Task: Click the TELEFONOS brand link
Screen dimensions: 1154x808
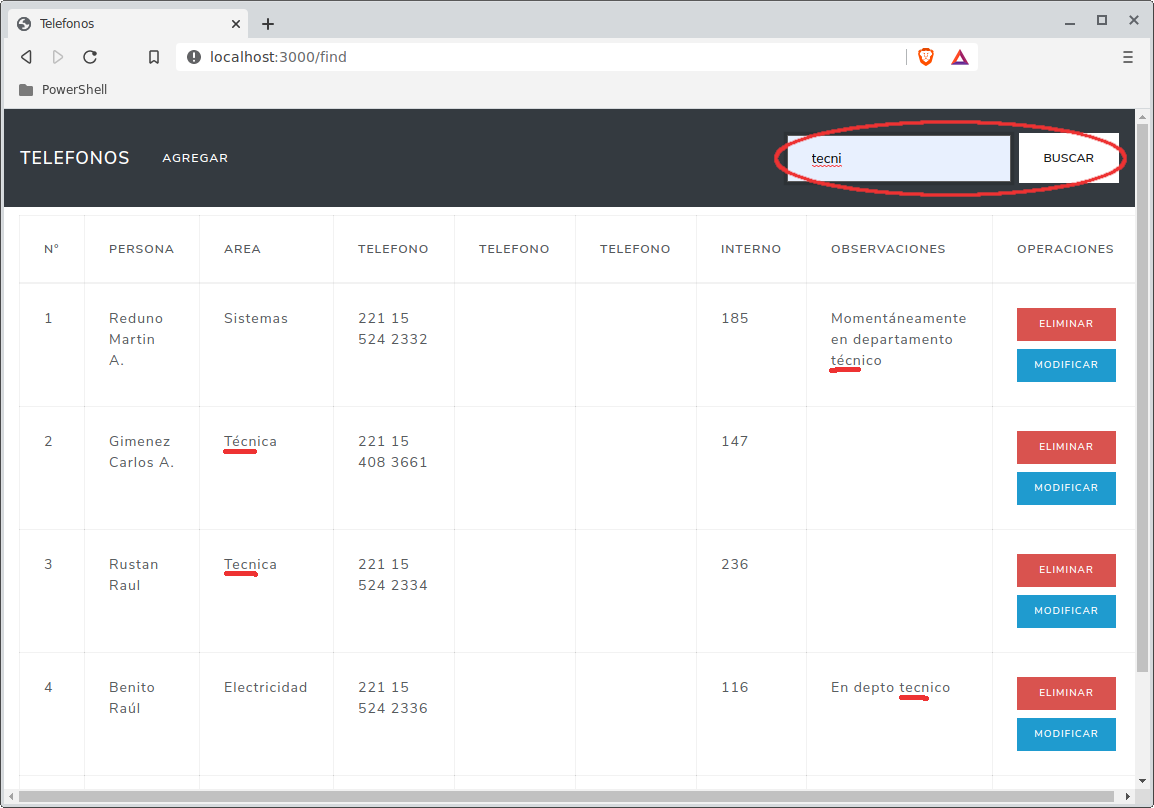Action: (75, 158)
